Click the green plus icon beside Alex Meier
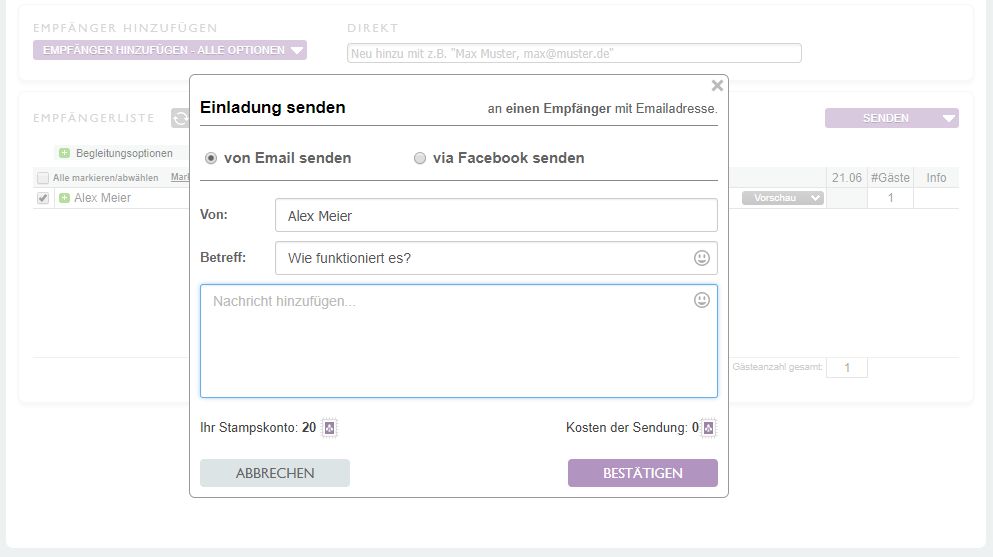This screenshot has height=557, width=993. pyautogui.click(x=64, y=198)
